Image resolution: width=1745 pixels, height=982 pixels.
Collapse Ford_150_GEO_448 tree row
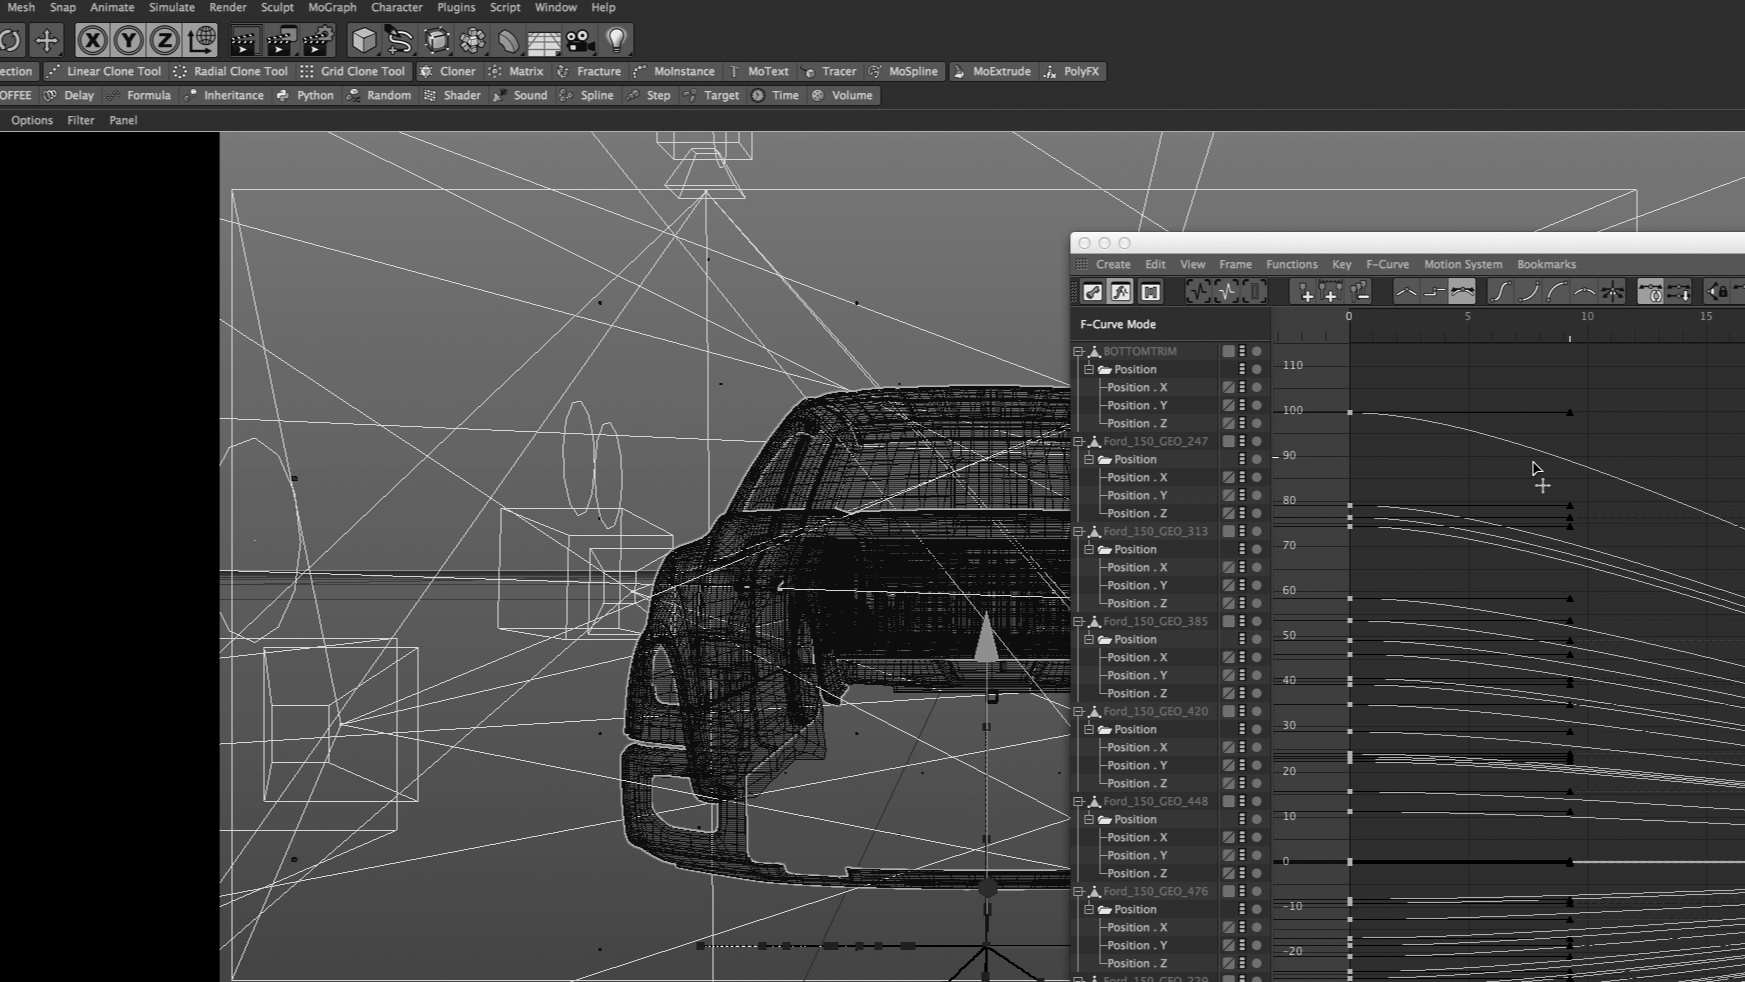click(1078, 801)
